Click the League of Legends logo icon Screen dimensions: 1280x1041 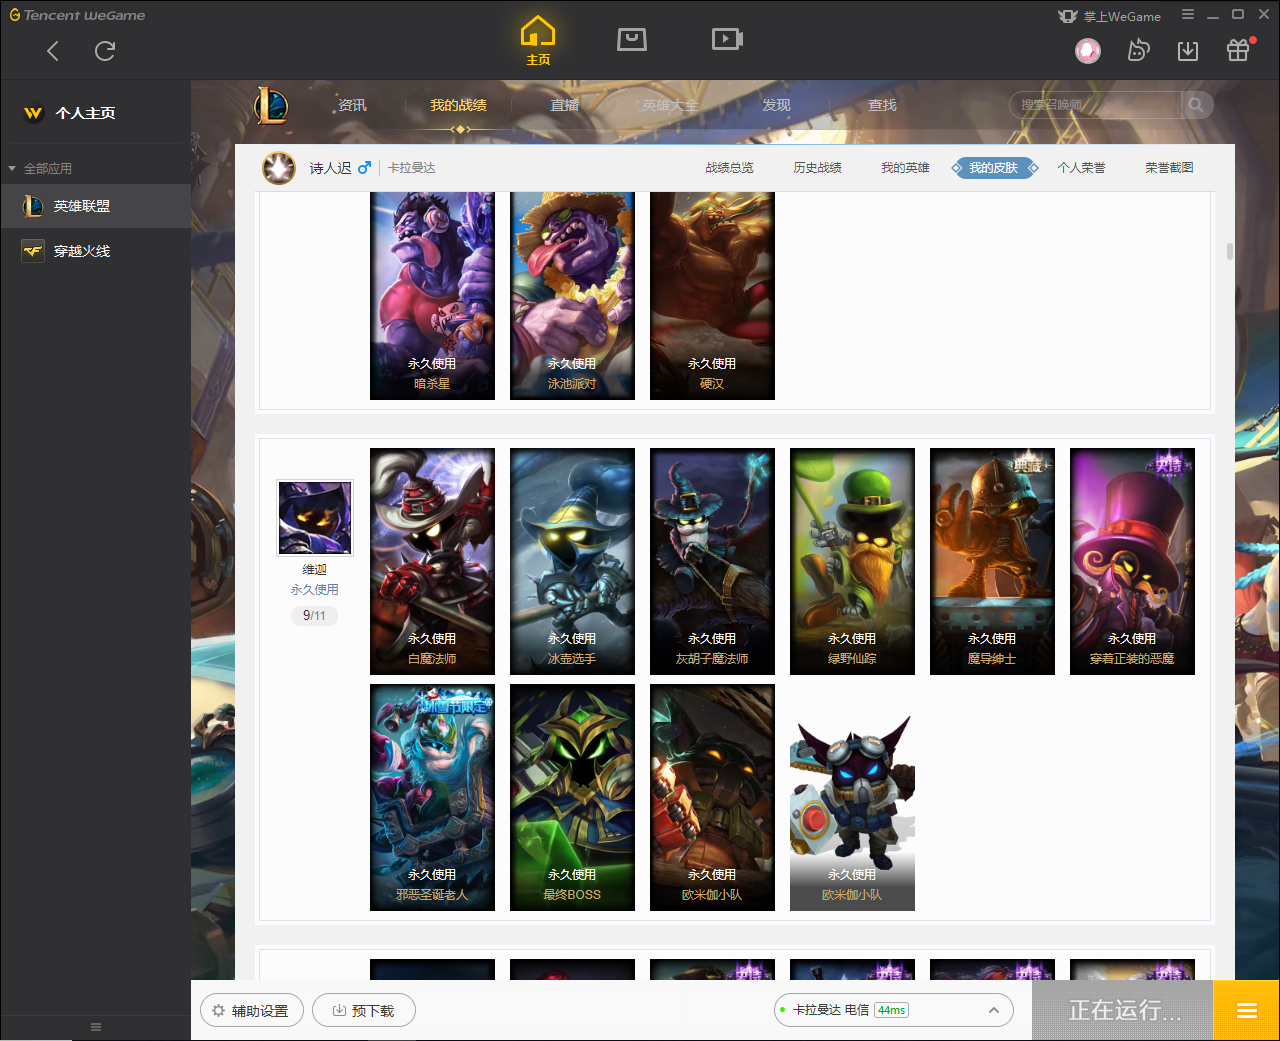pos(271,105)
